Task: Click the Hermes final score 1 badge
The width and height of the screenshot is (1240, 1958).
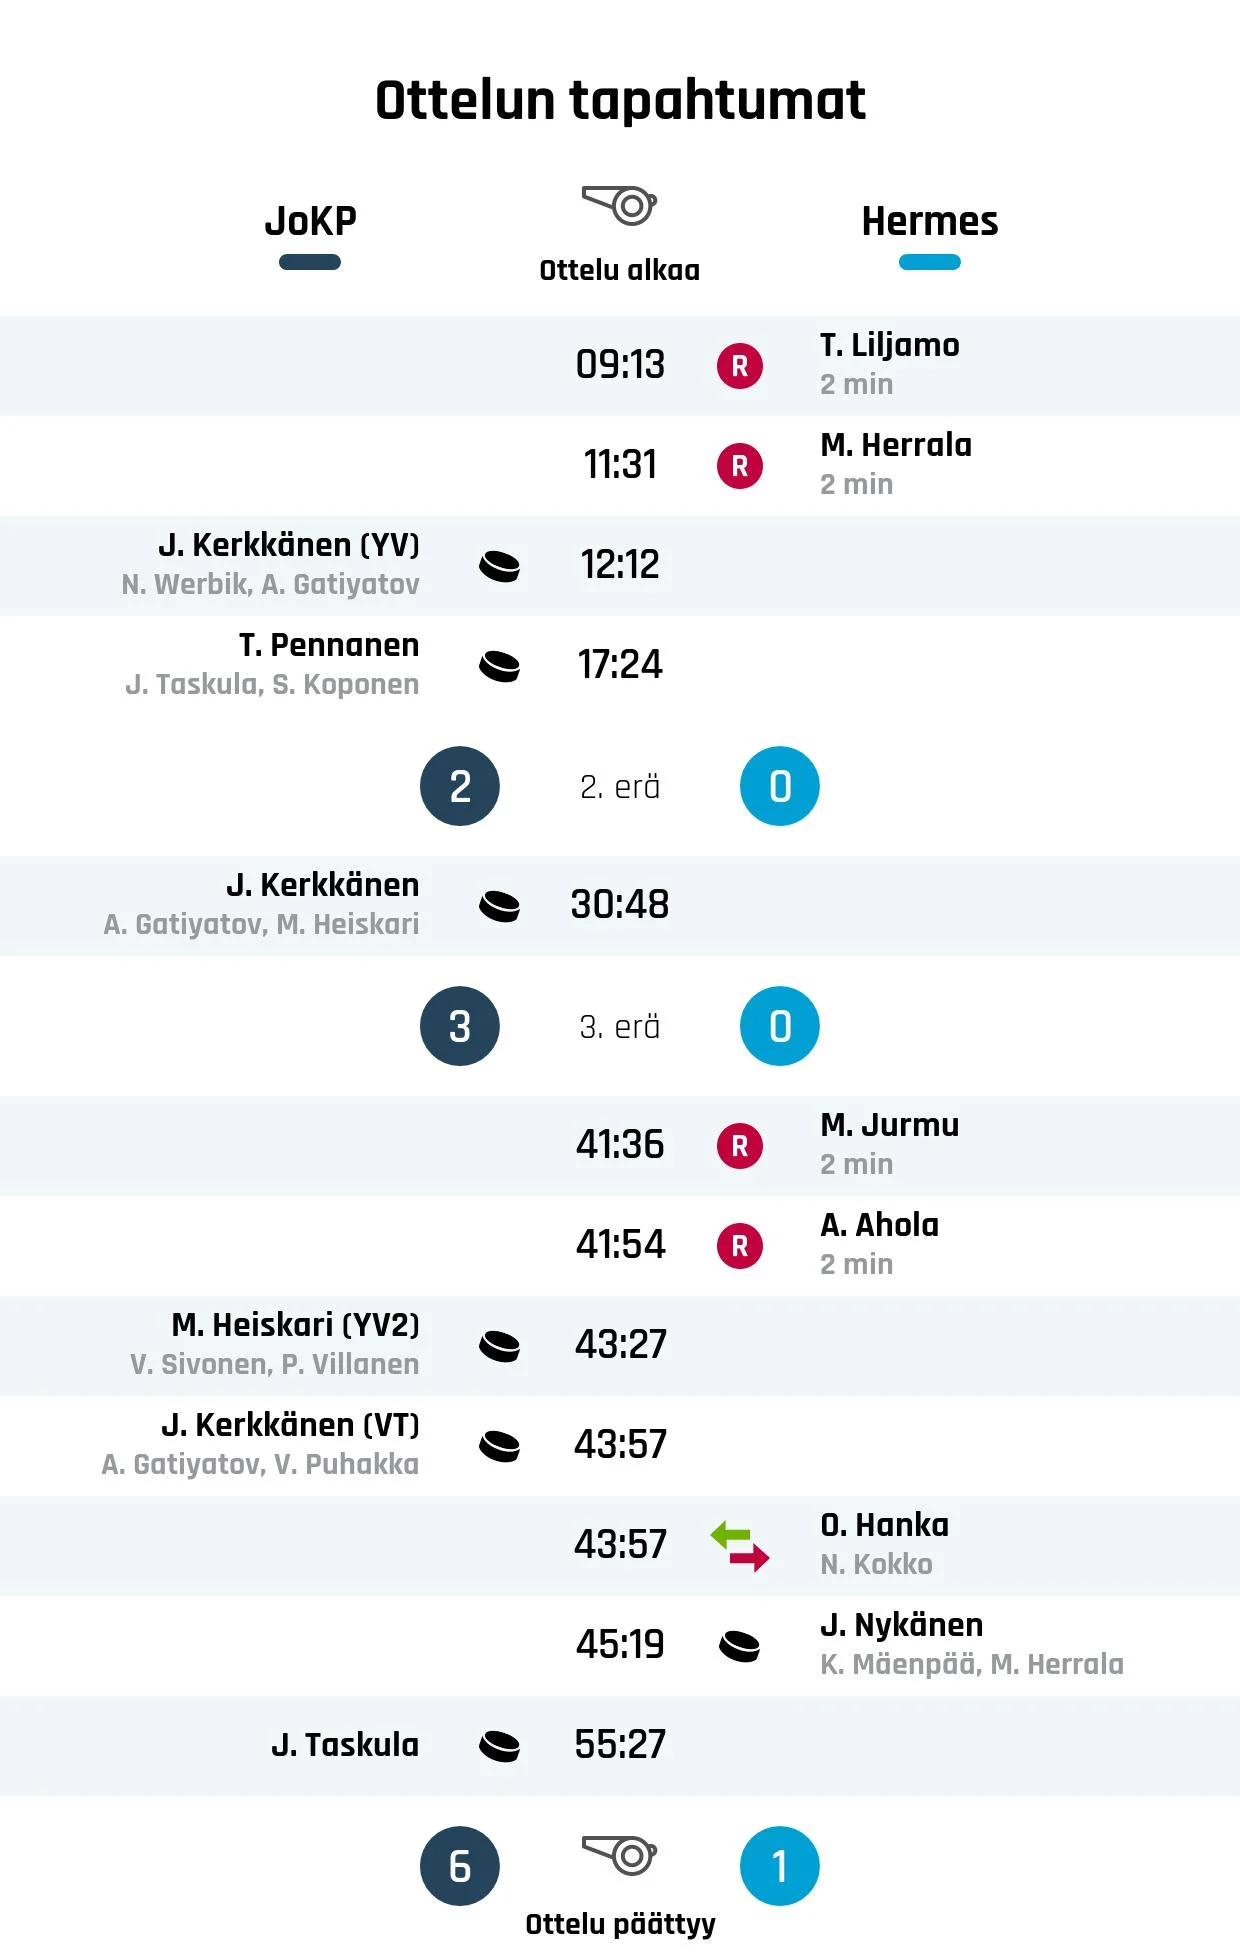Action: point(780,1866)
